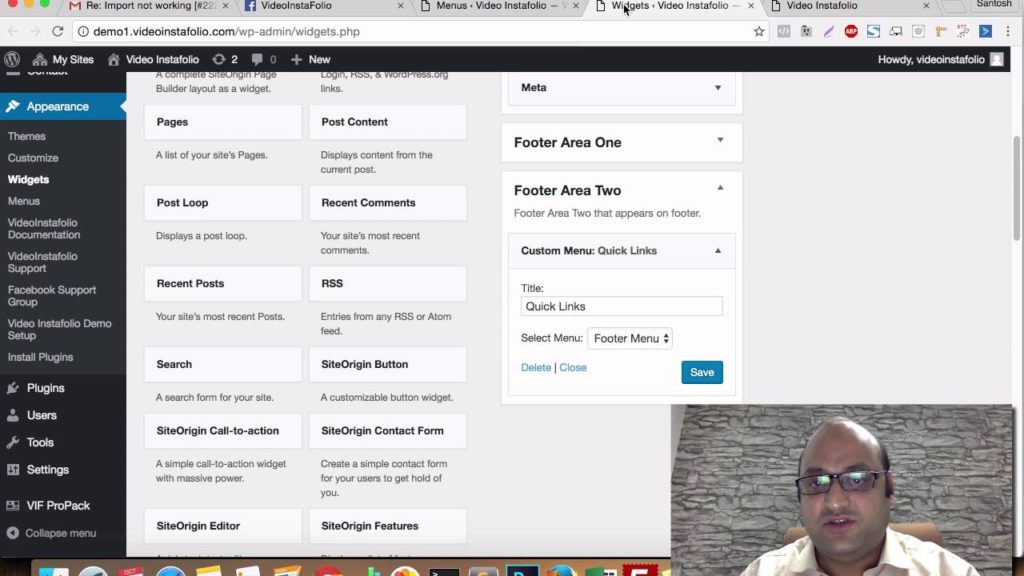Select the Pages widget
The width and height of the screenshot is (1024, 576).
coord(223,122)
